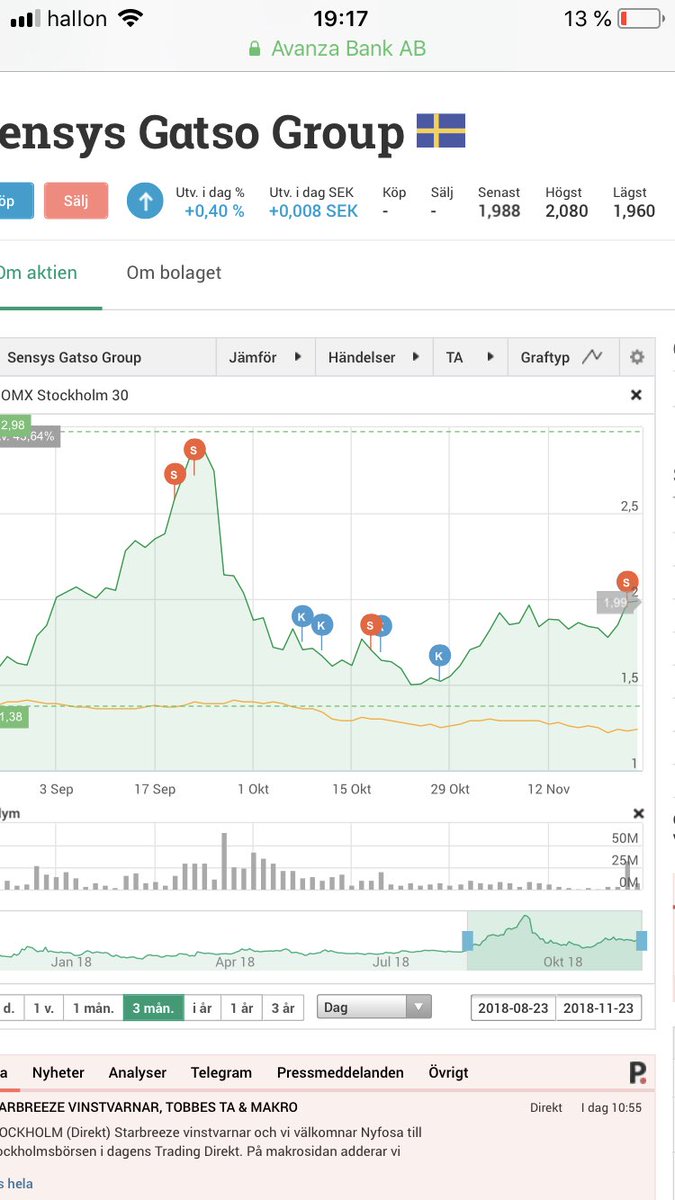
Task: Tap the battery indicator in status bar
Action: pyautogui.click(x=640, y=19)
